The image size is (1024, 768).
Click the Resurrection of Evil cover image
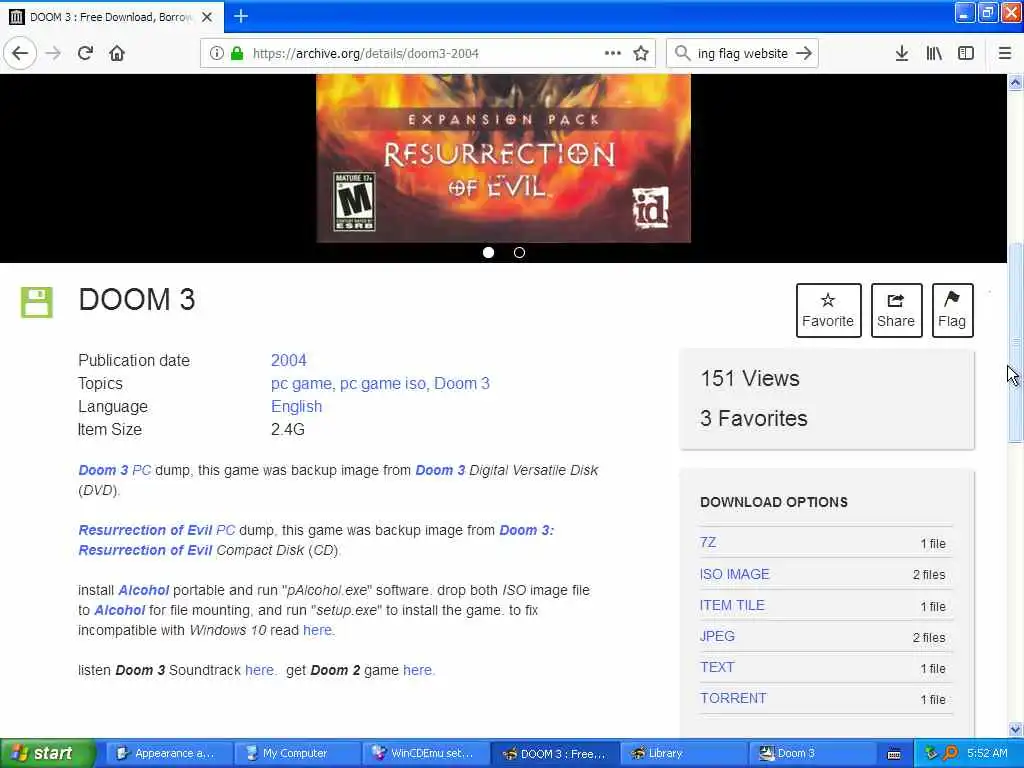pos(504,158)
